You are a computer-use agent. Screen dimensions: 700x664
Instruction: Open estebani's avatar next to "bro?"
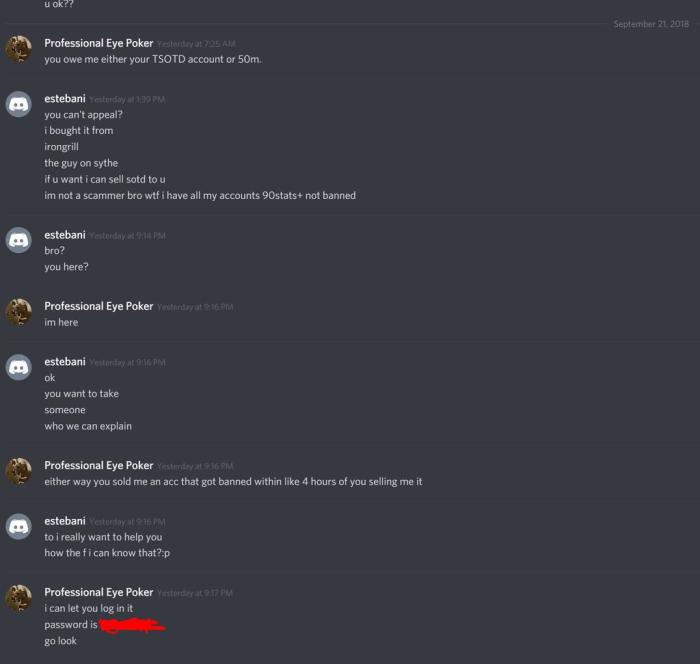coord(18,240)
